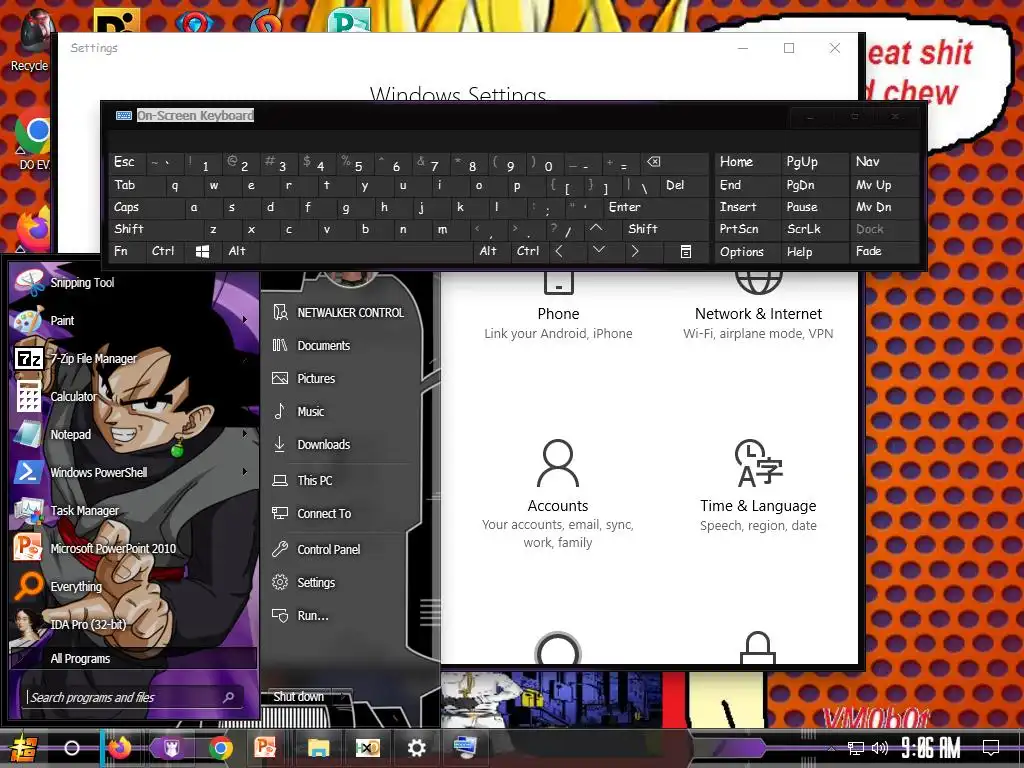Click the Enter key on On-Screen Keyboard
This screenshot has width=1024, height=768.
tap(655, 207)
